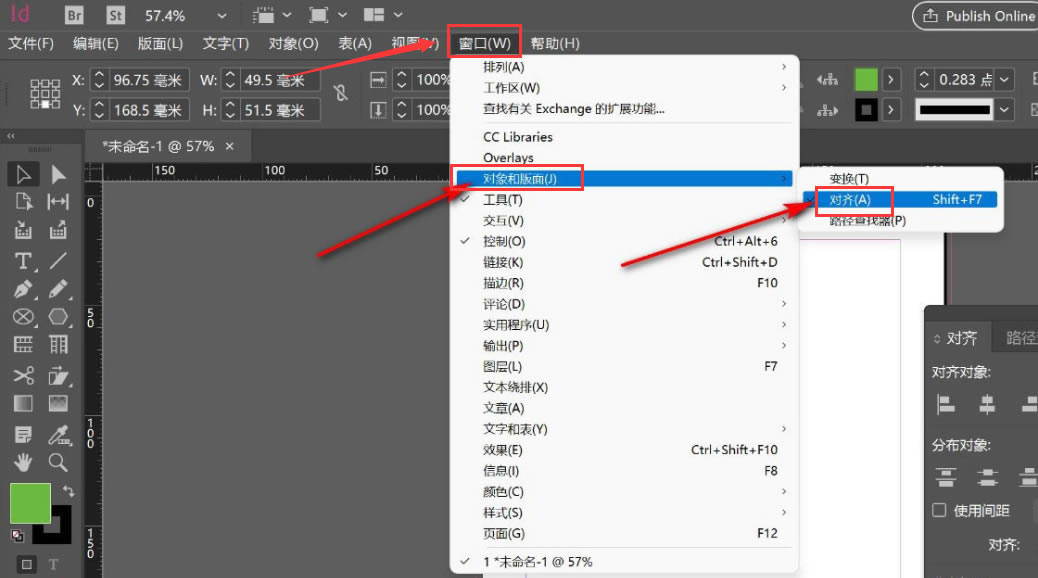Reset to default fill and stroke
This screenshot has width=1038, height=578.
17,536
